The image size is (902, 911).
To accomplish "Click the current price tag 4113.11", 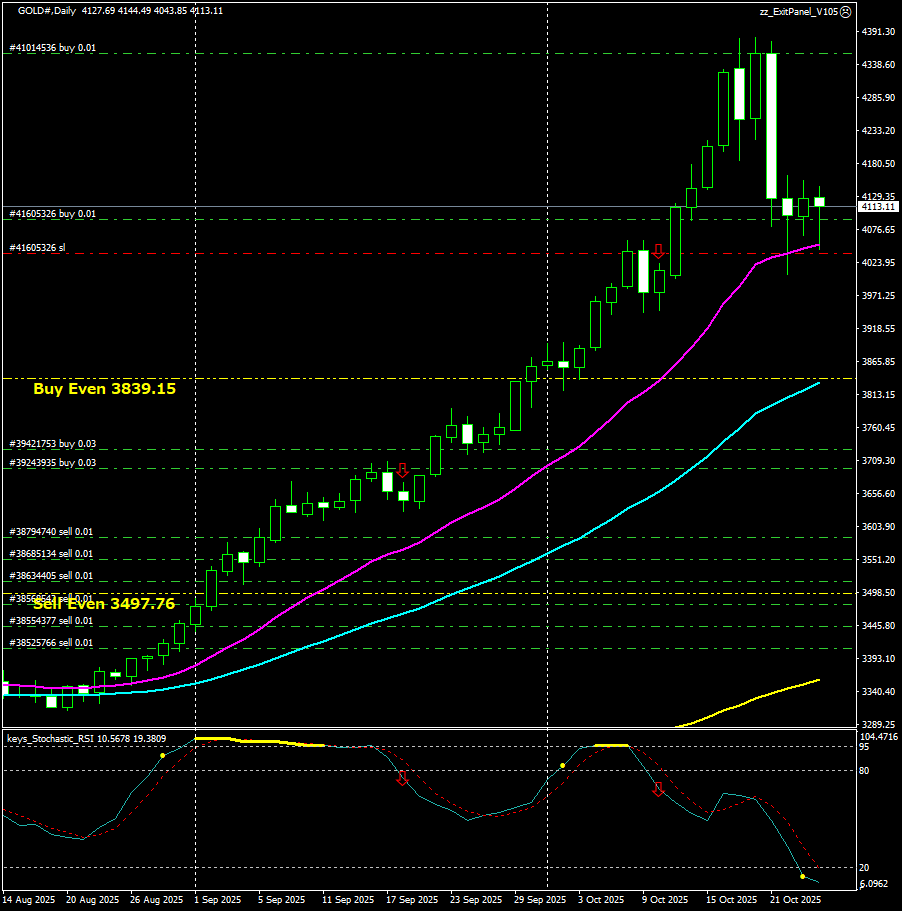I will [876, 207].
